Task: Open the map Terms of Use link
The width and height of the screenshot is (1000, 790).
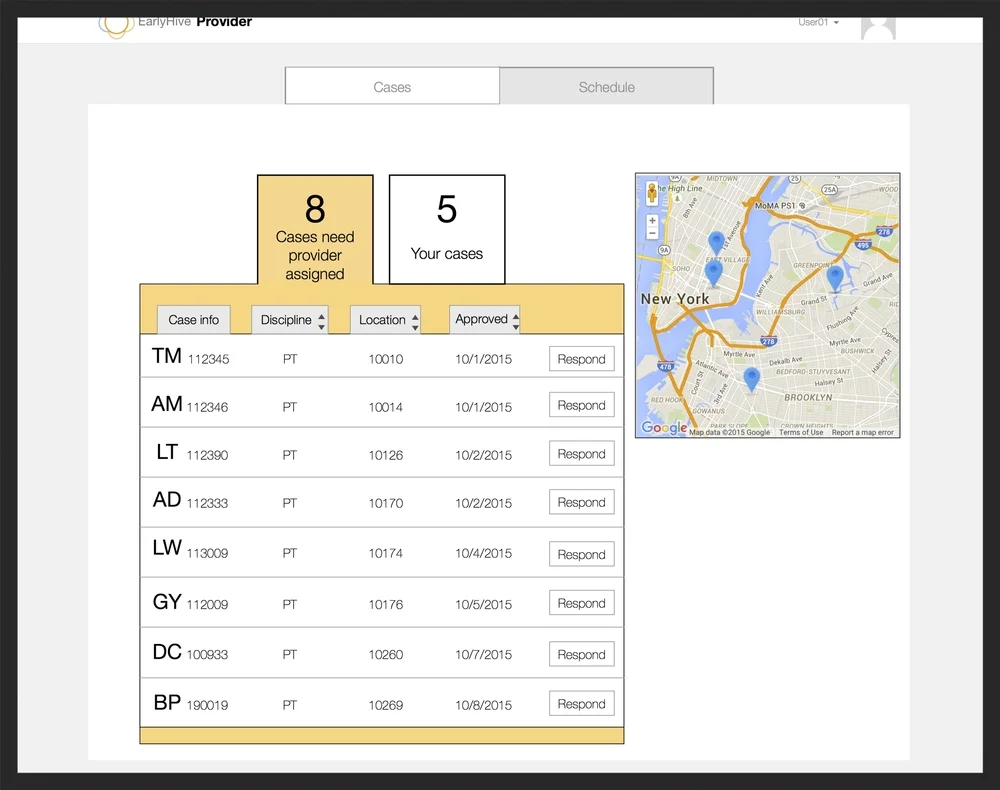Action: point(801,432)
